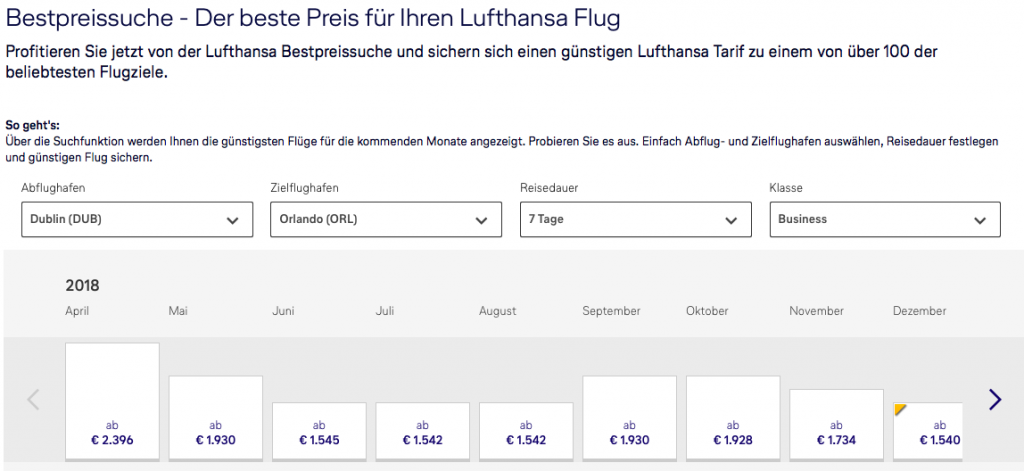Select April price bar € 2.396
The height and width of the screenshot is (471, 1024).
point(112,401)
